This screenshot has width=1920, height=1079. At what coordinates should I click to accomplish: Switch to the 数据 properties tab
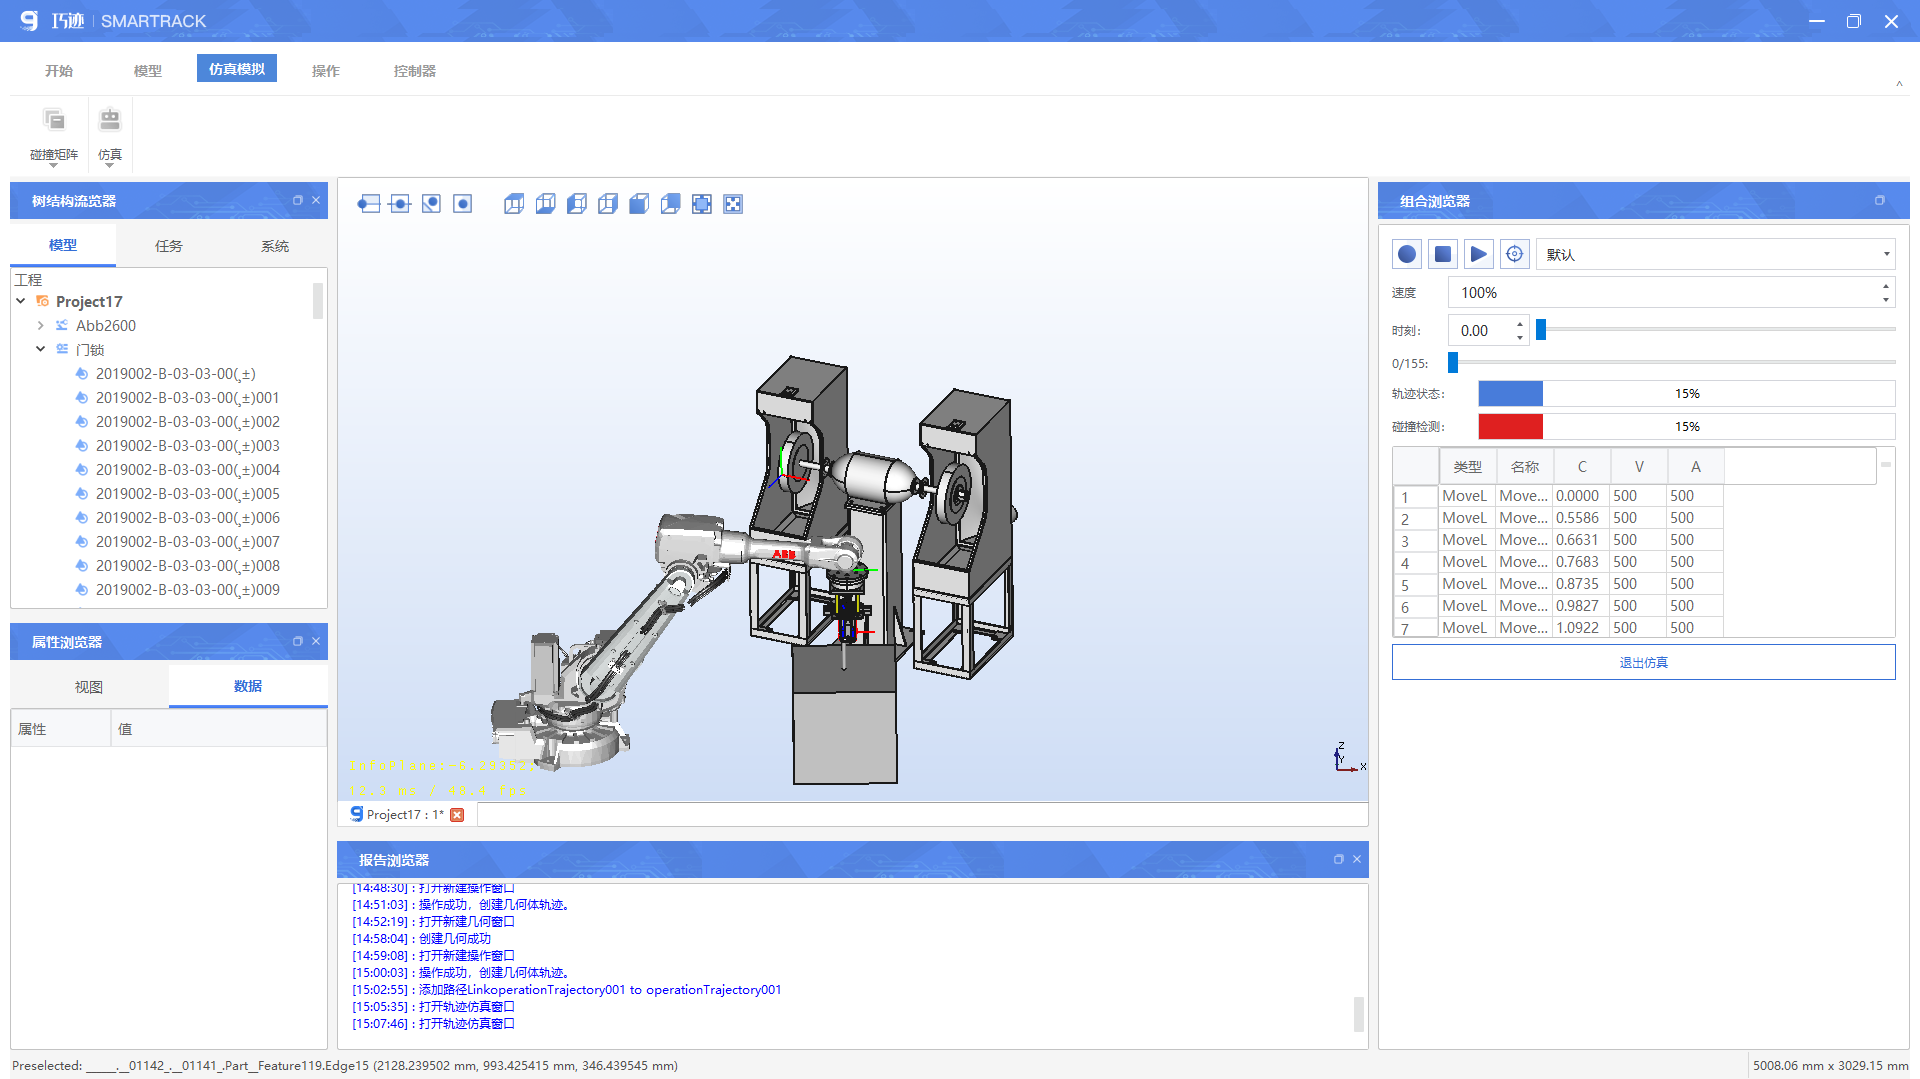click(248, 686)
